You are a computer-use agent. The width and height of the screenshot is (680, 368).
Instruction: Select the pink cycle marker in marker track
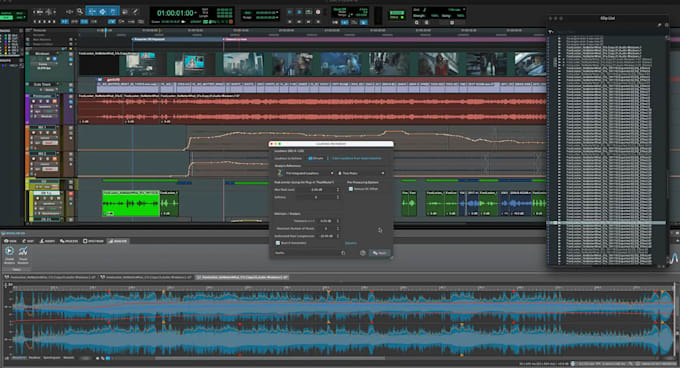pyautogui.click(x=384, y=39)
